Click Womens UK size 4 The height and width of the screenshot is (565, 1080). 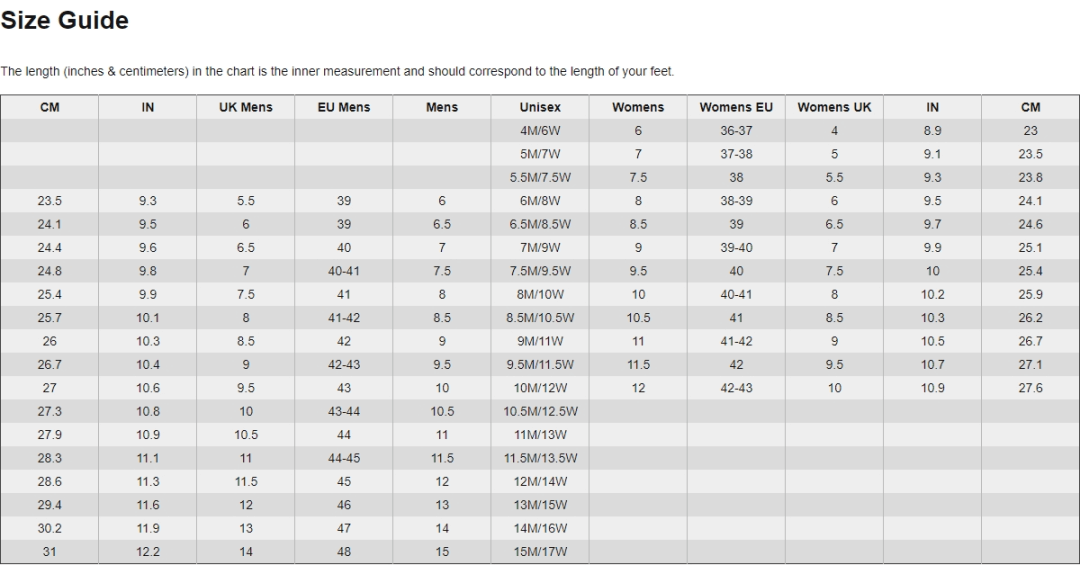(x=834, y=131)
